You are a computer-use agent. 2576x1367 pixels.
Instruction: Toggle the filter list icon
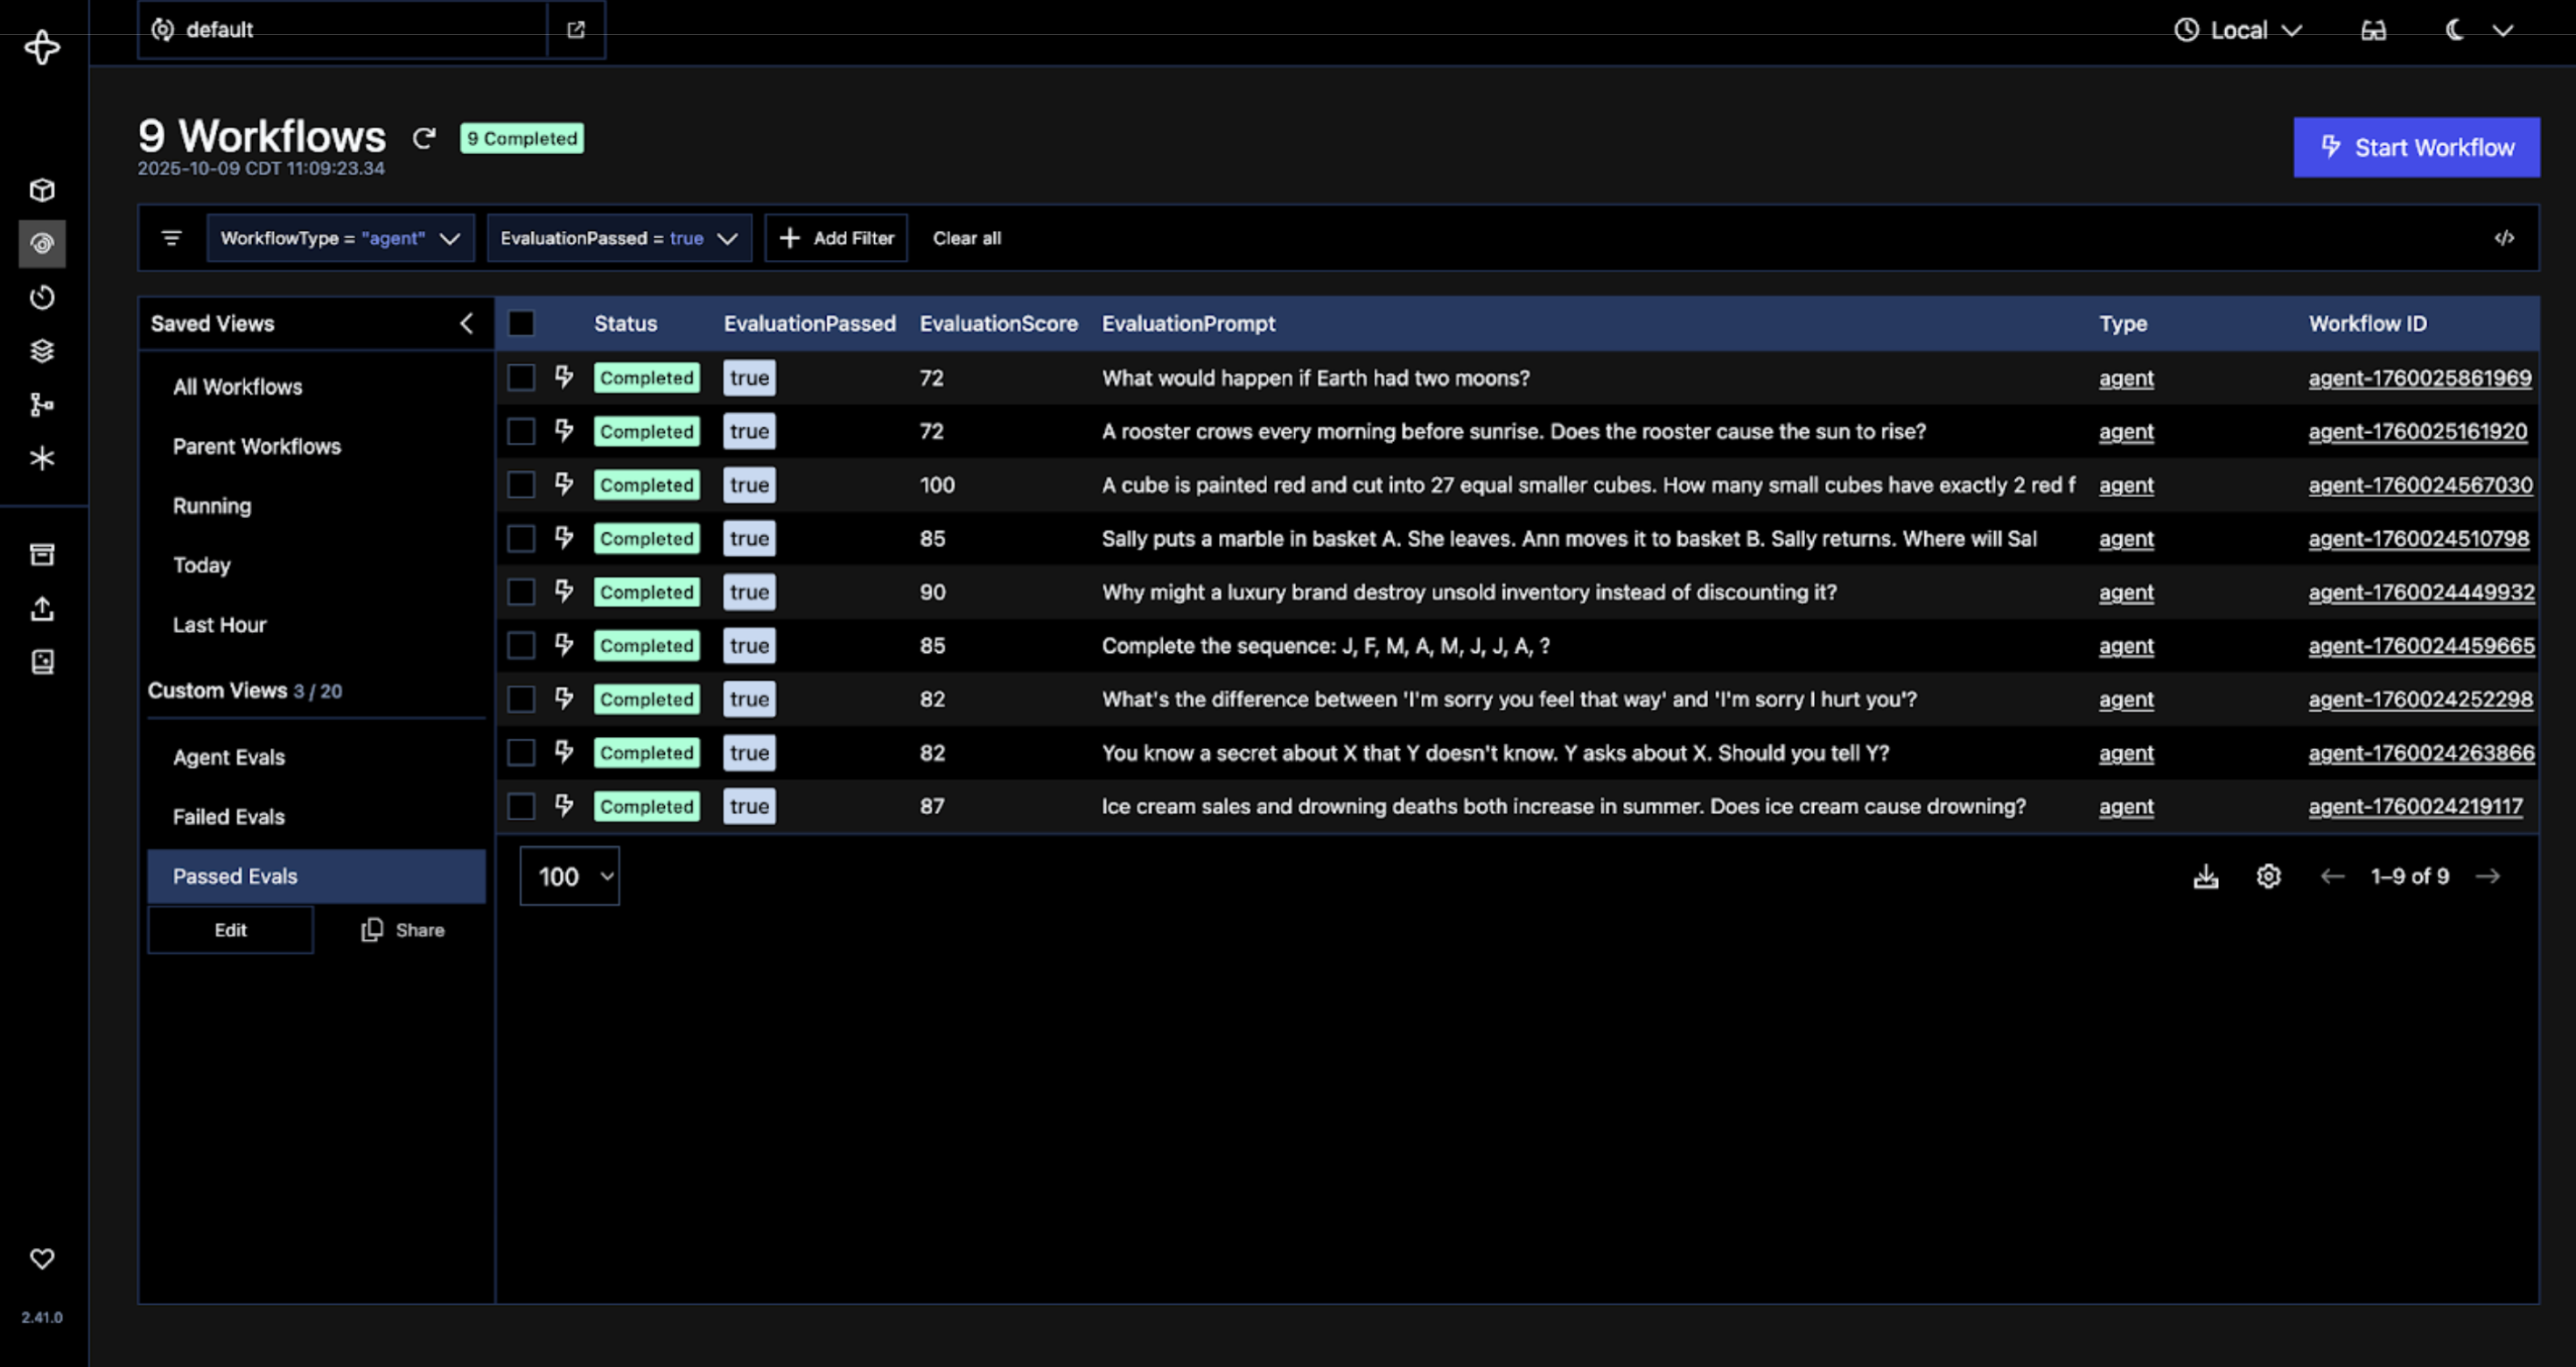click(172, 238)
